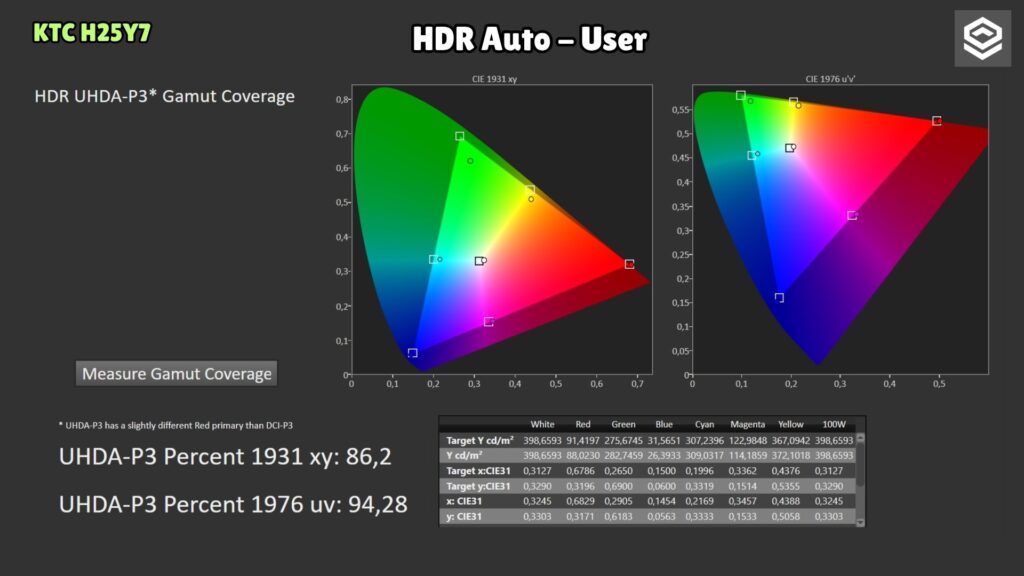Screen dimensions: 1024x576
Task: Click the Blue column header
Action: [x=664, y=424]
